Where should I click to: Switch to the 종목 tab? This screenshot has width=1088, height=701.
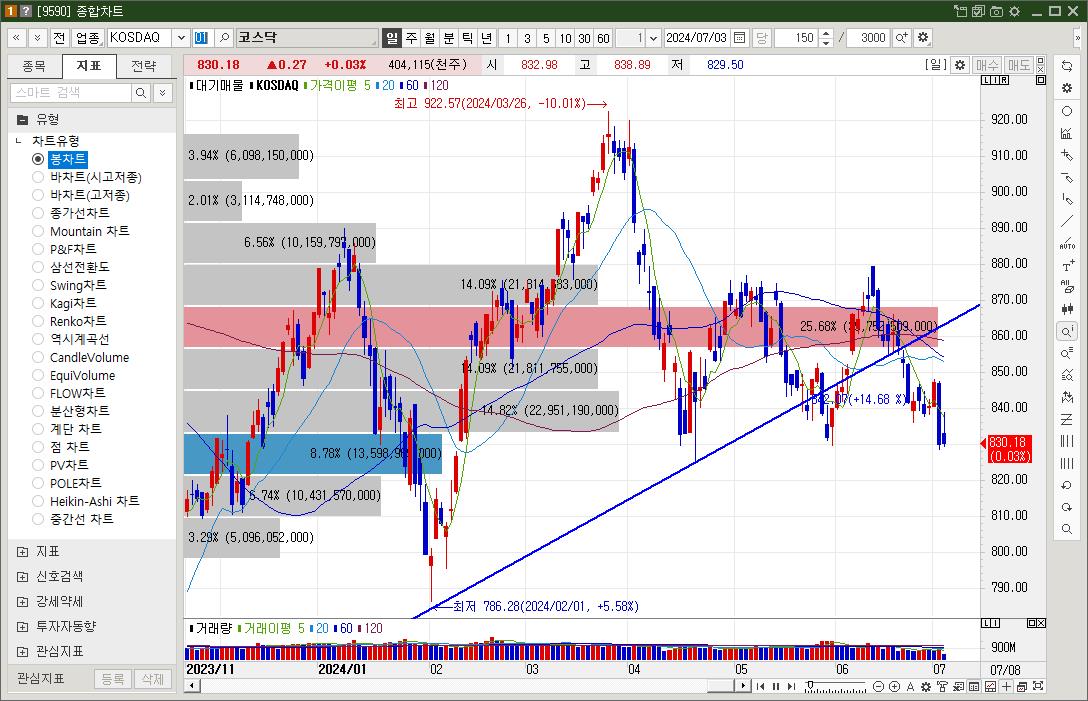pos(34,66)
